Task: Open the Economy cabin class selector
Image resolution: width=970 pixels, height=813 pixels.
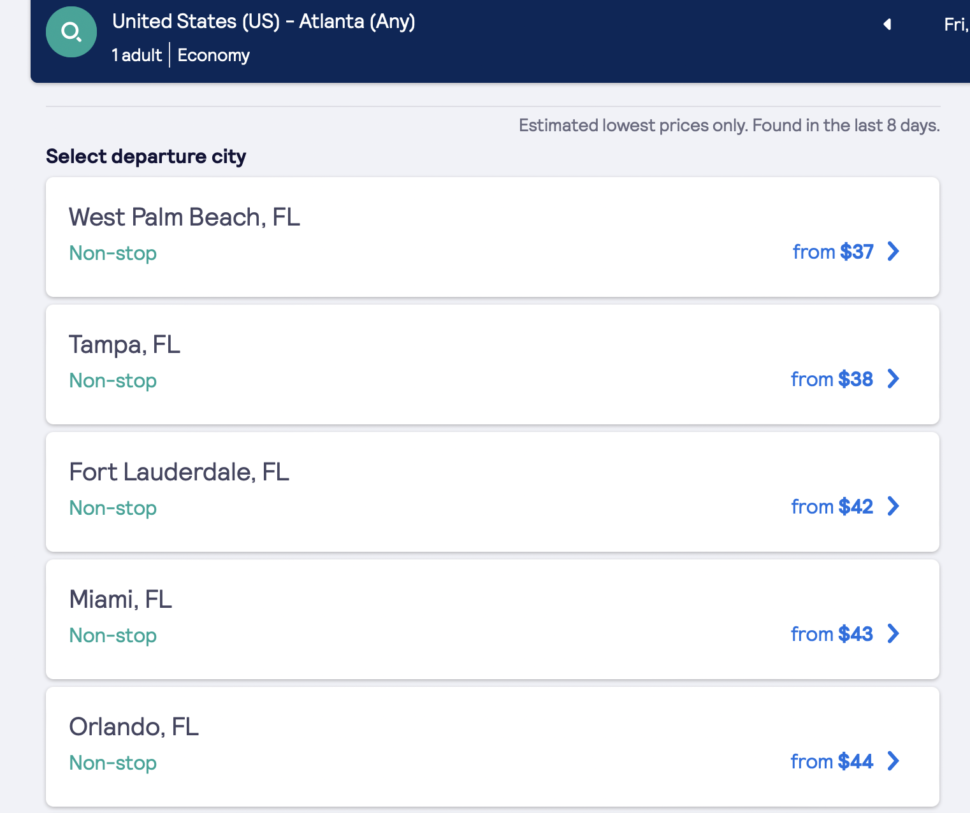Action: click(x=213, y=55)
